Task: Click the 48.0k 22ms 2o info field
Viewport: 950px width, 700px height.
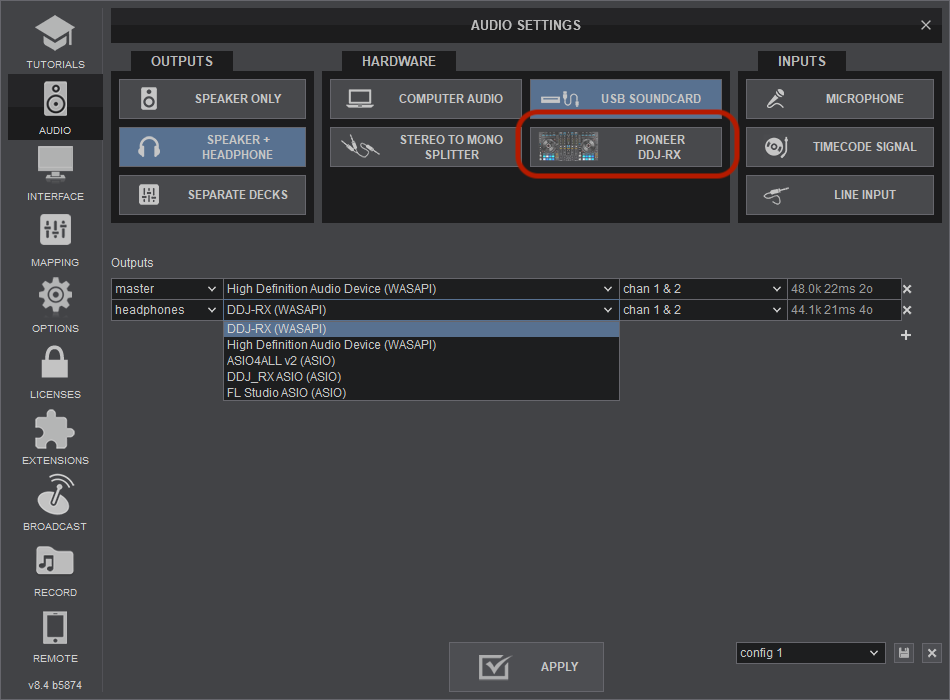Action: (844, 289)
